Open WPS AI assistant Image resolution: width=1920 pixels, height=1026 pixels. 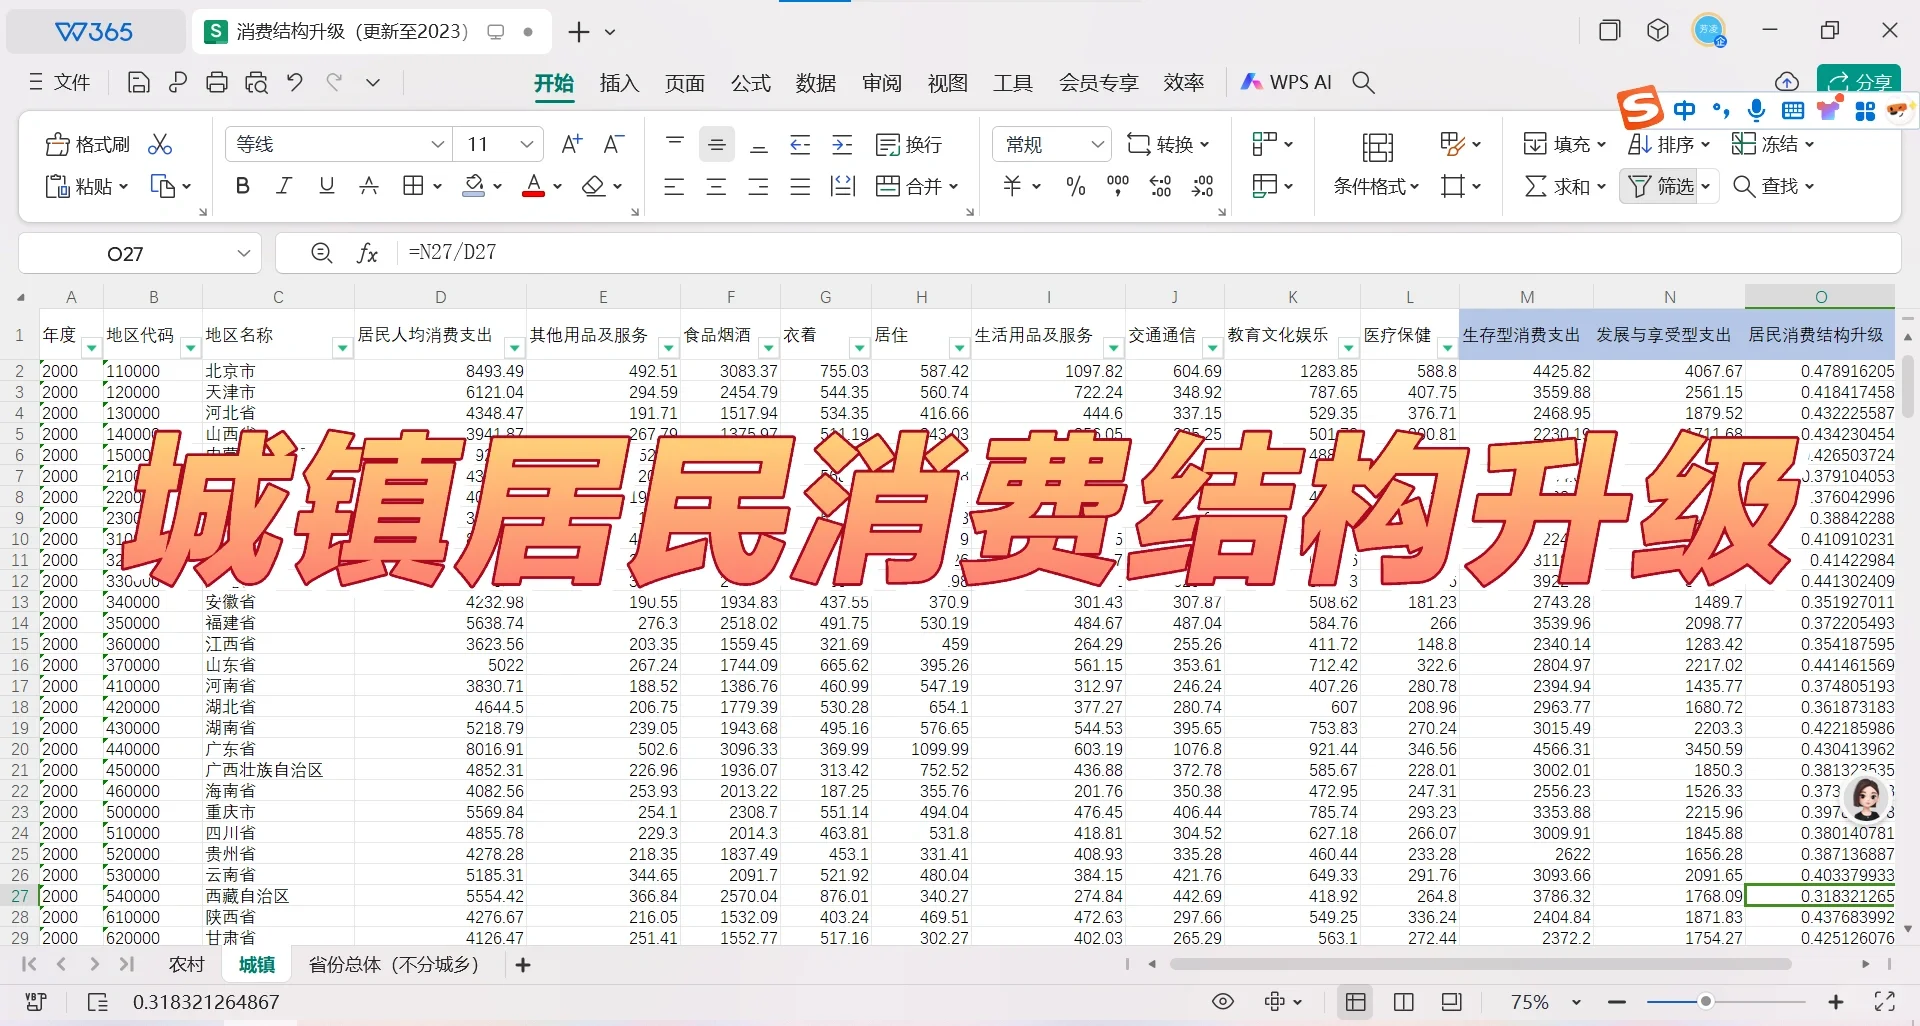[1286, 83]
